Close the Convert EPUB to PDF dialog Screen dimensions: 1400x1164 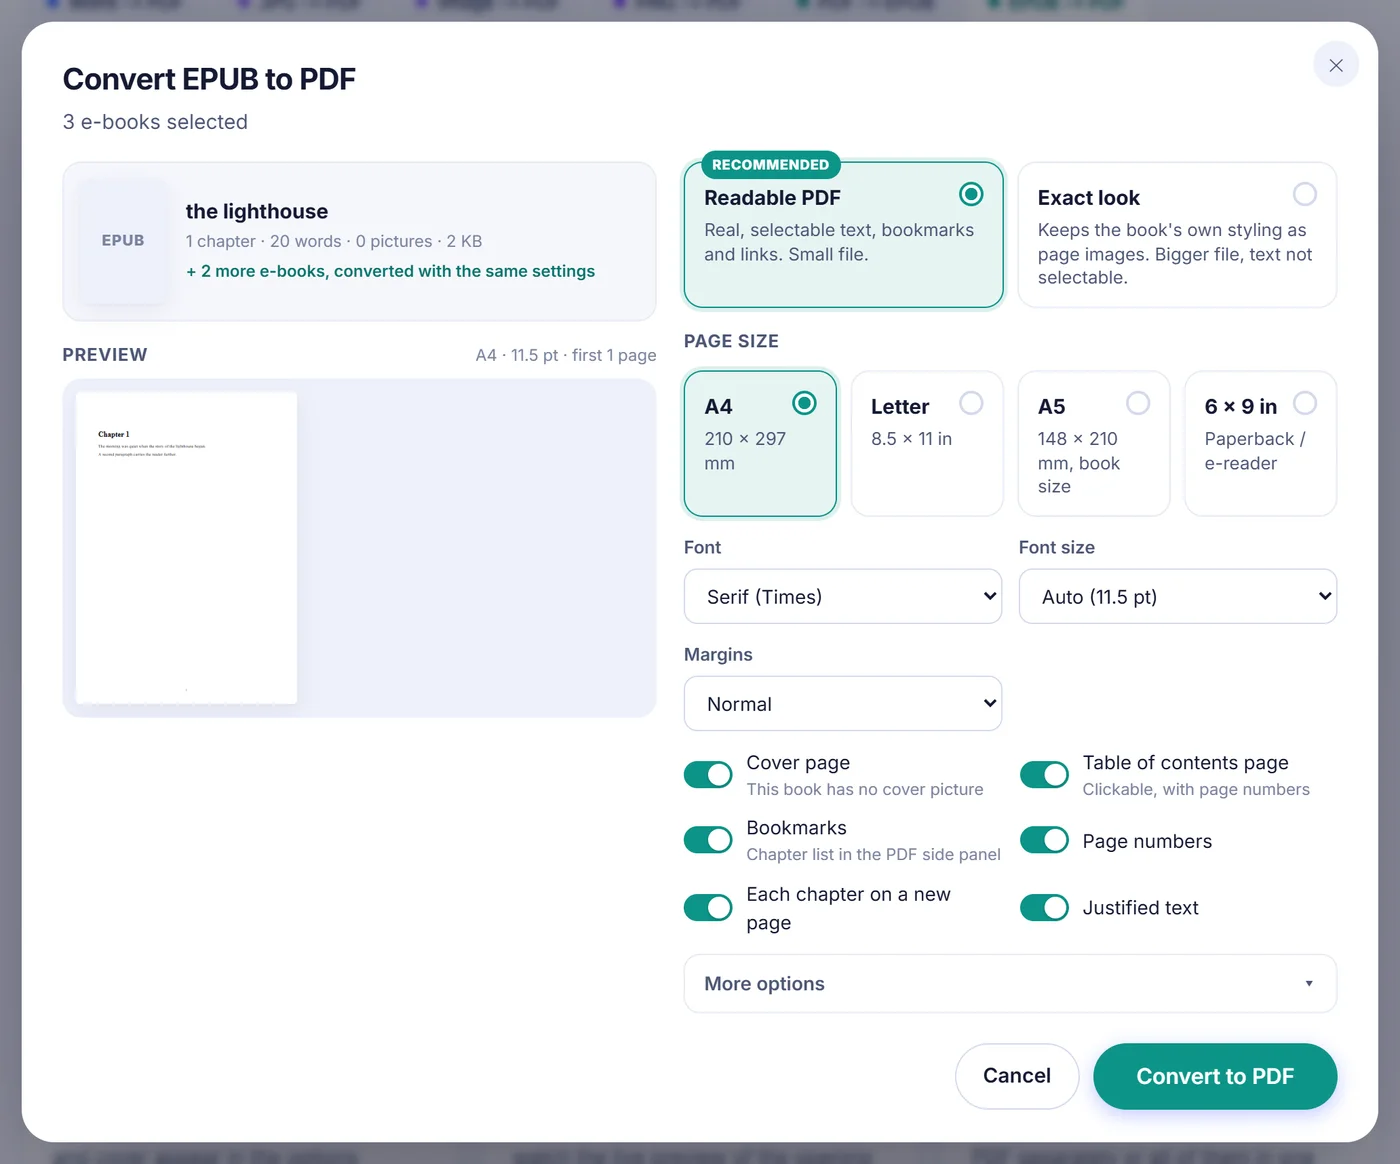click(x=1335, y=65)
